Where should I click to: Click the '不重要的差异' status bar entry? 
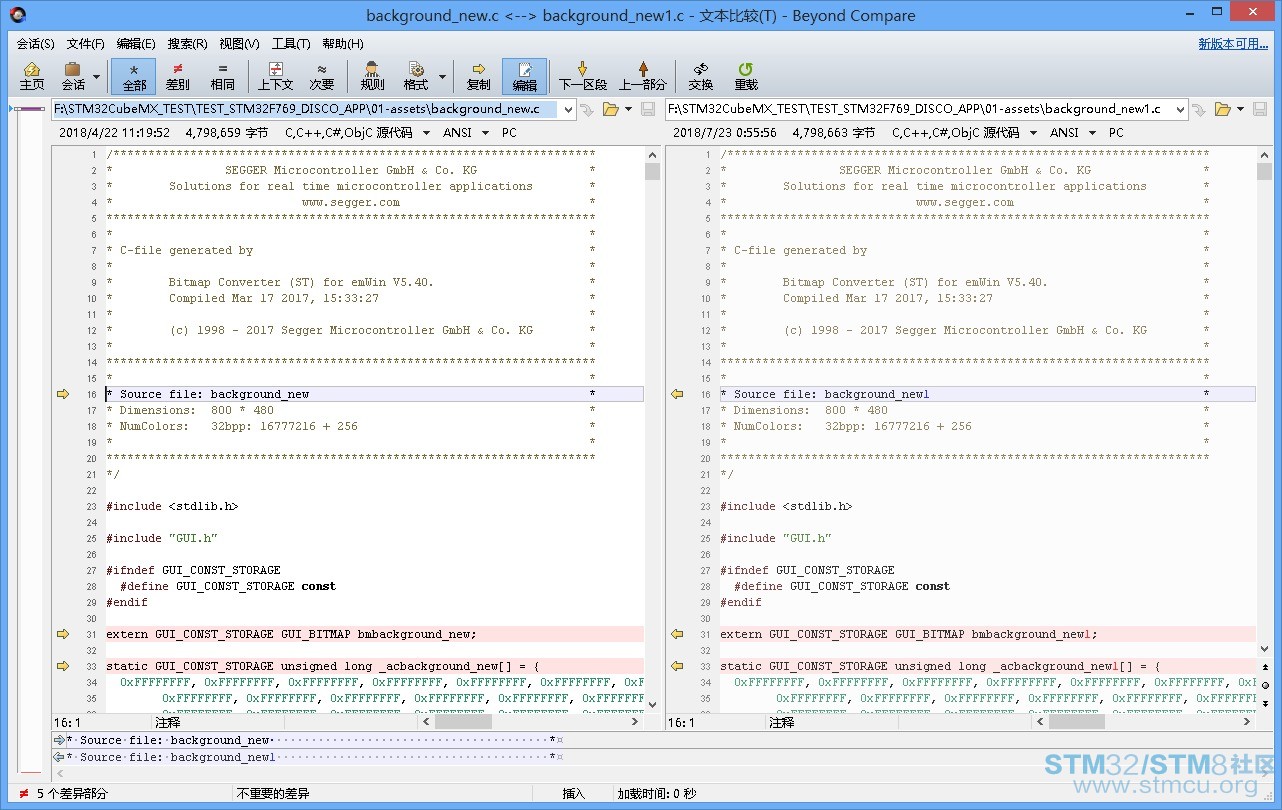click(x=273, y=794)
